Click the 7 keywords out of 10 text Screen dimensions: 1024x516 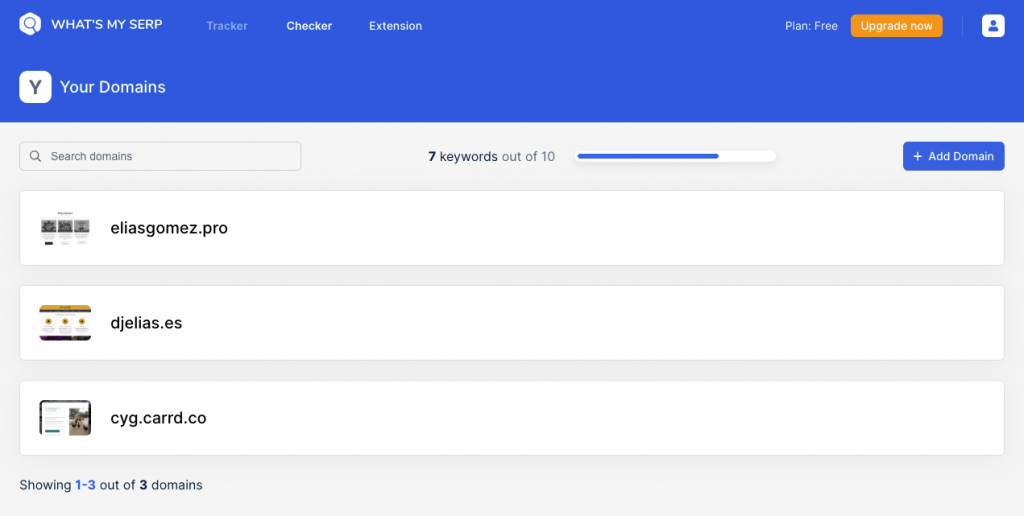click(491, 156)
